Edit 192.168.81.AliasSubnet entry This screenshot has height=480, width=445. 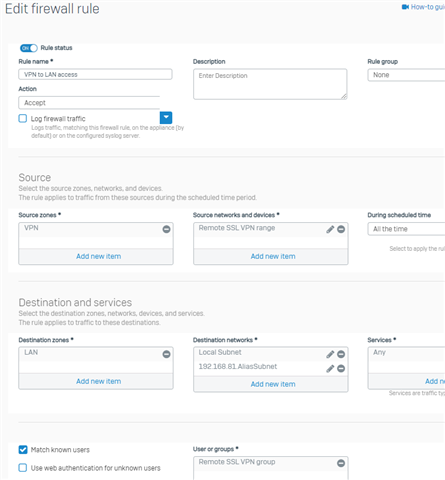[x=330, y=368]
